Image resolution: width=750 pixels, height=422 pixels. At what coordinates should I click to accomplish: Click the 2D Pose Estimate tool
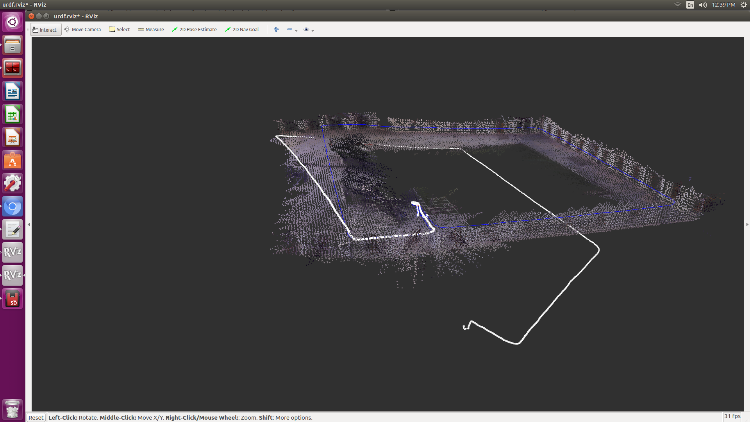pos(194,30)
